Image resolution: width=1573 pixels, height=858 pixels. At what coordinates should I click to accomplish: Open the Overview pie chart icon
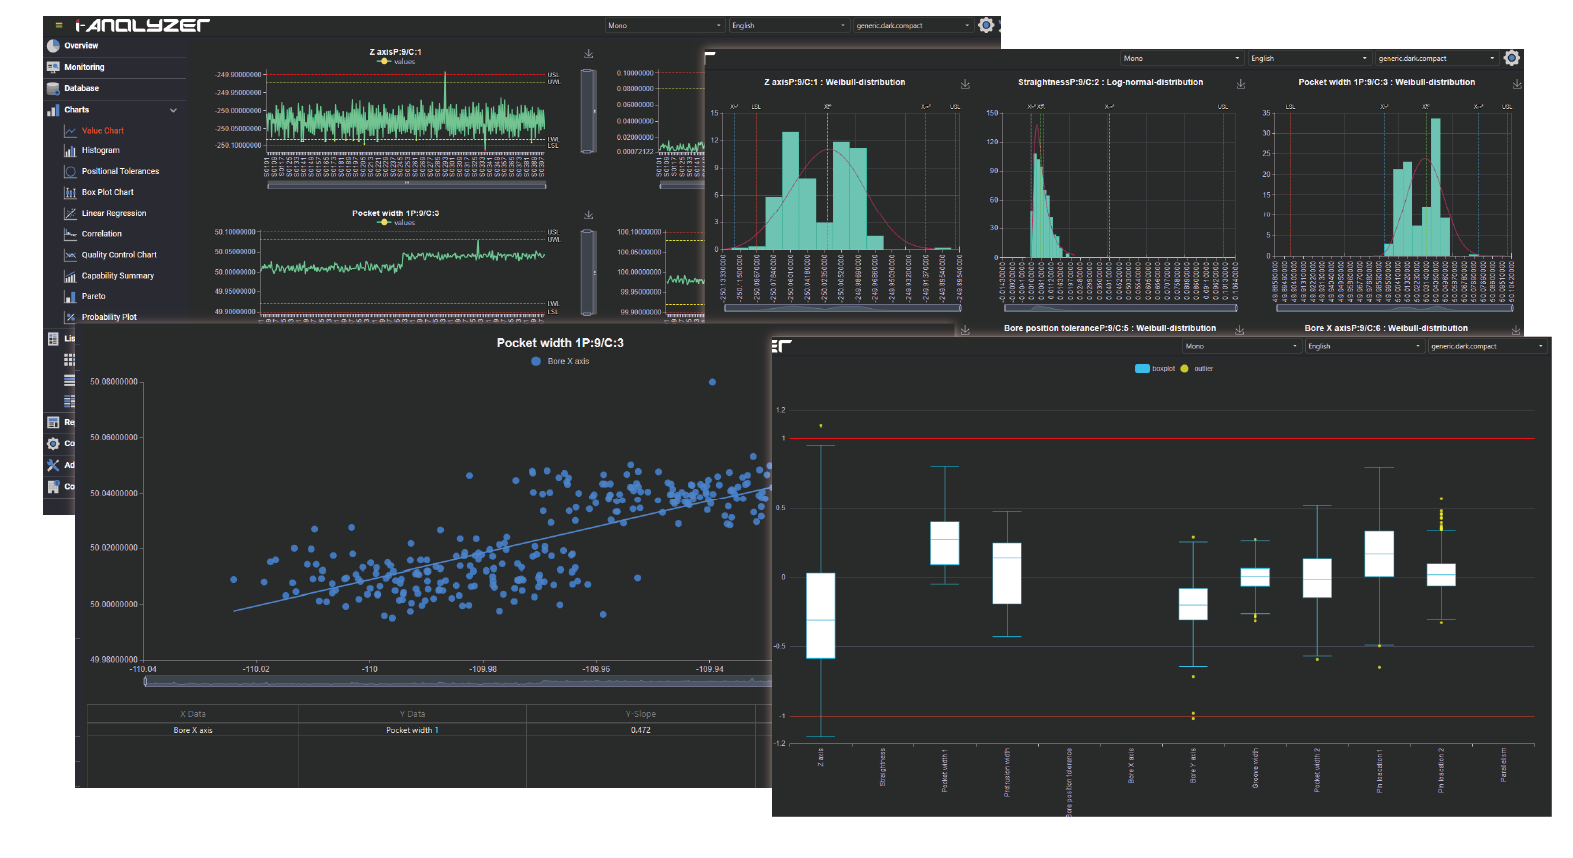(53, 46)
